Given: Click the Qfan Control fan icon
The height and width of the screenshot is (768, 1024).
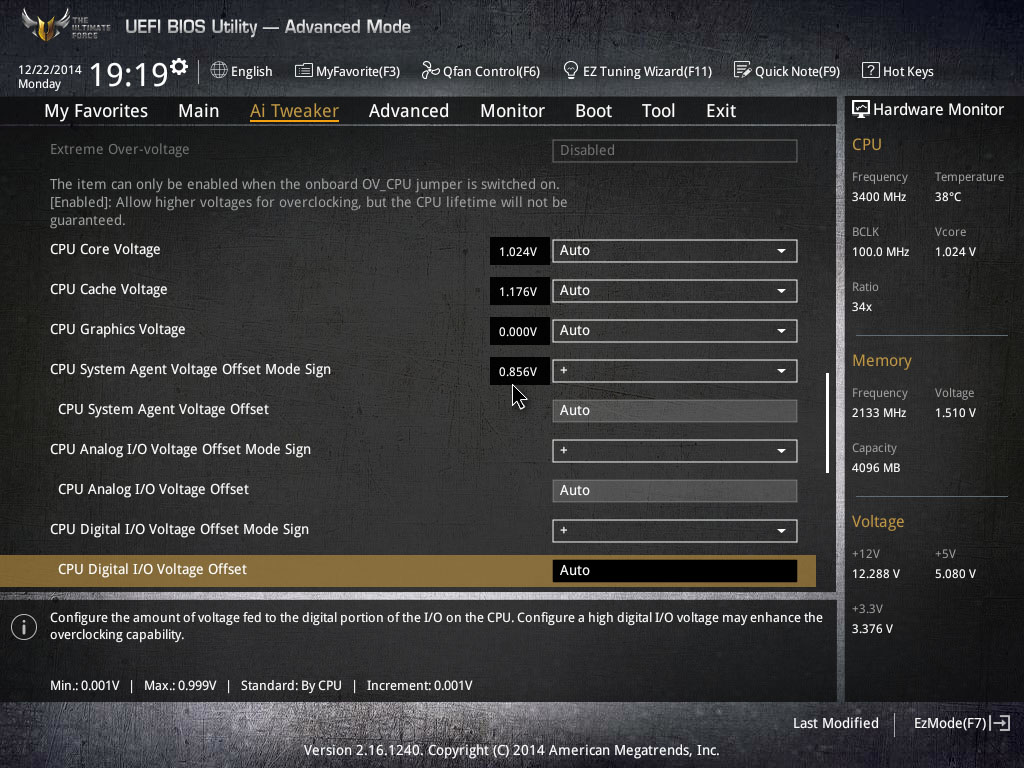Looking at the screenshot, I should click(430, 70).
